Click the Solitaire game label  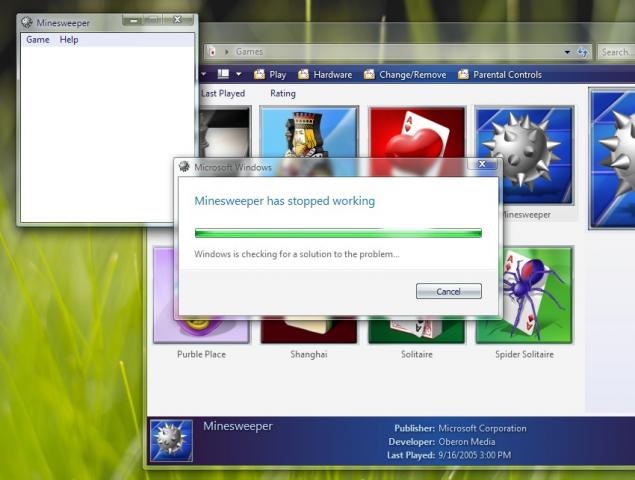[x=417, y=354]
